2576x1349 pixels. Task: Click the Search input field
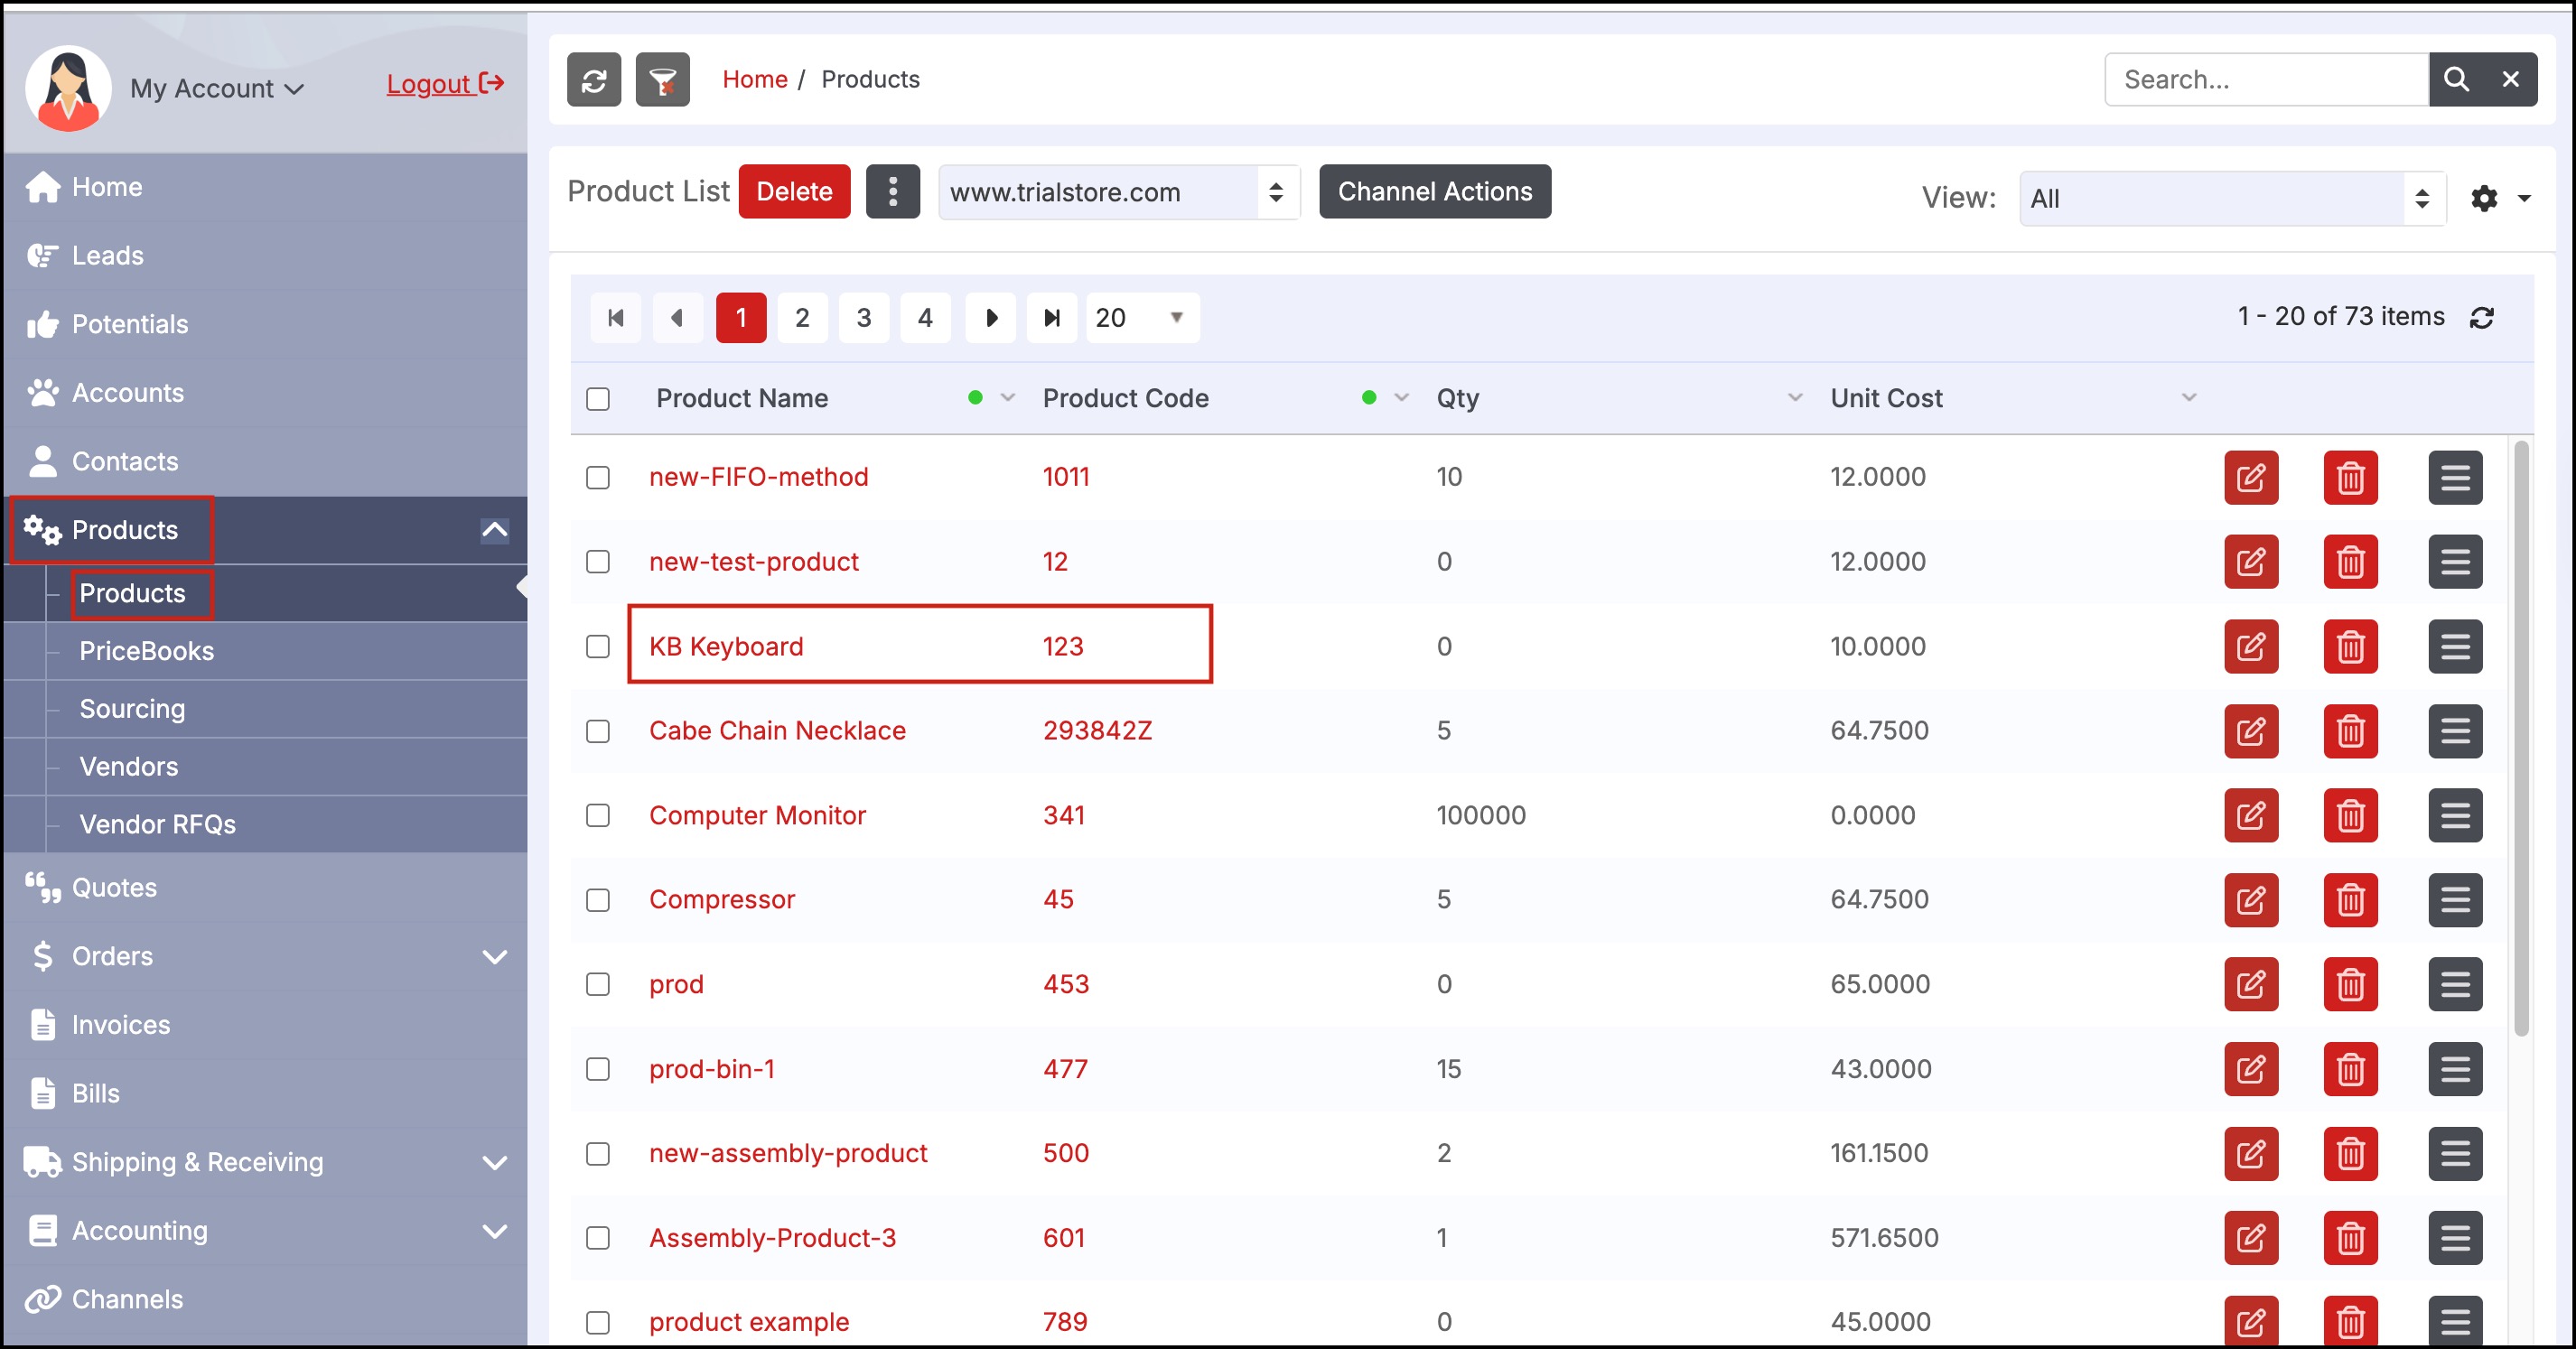[x=2265, y=80]
